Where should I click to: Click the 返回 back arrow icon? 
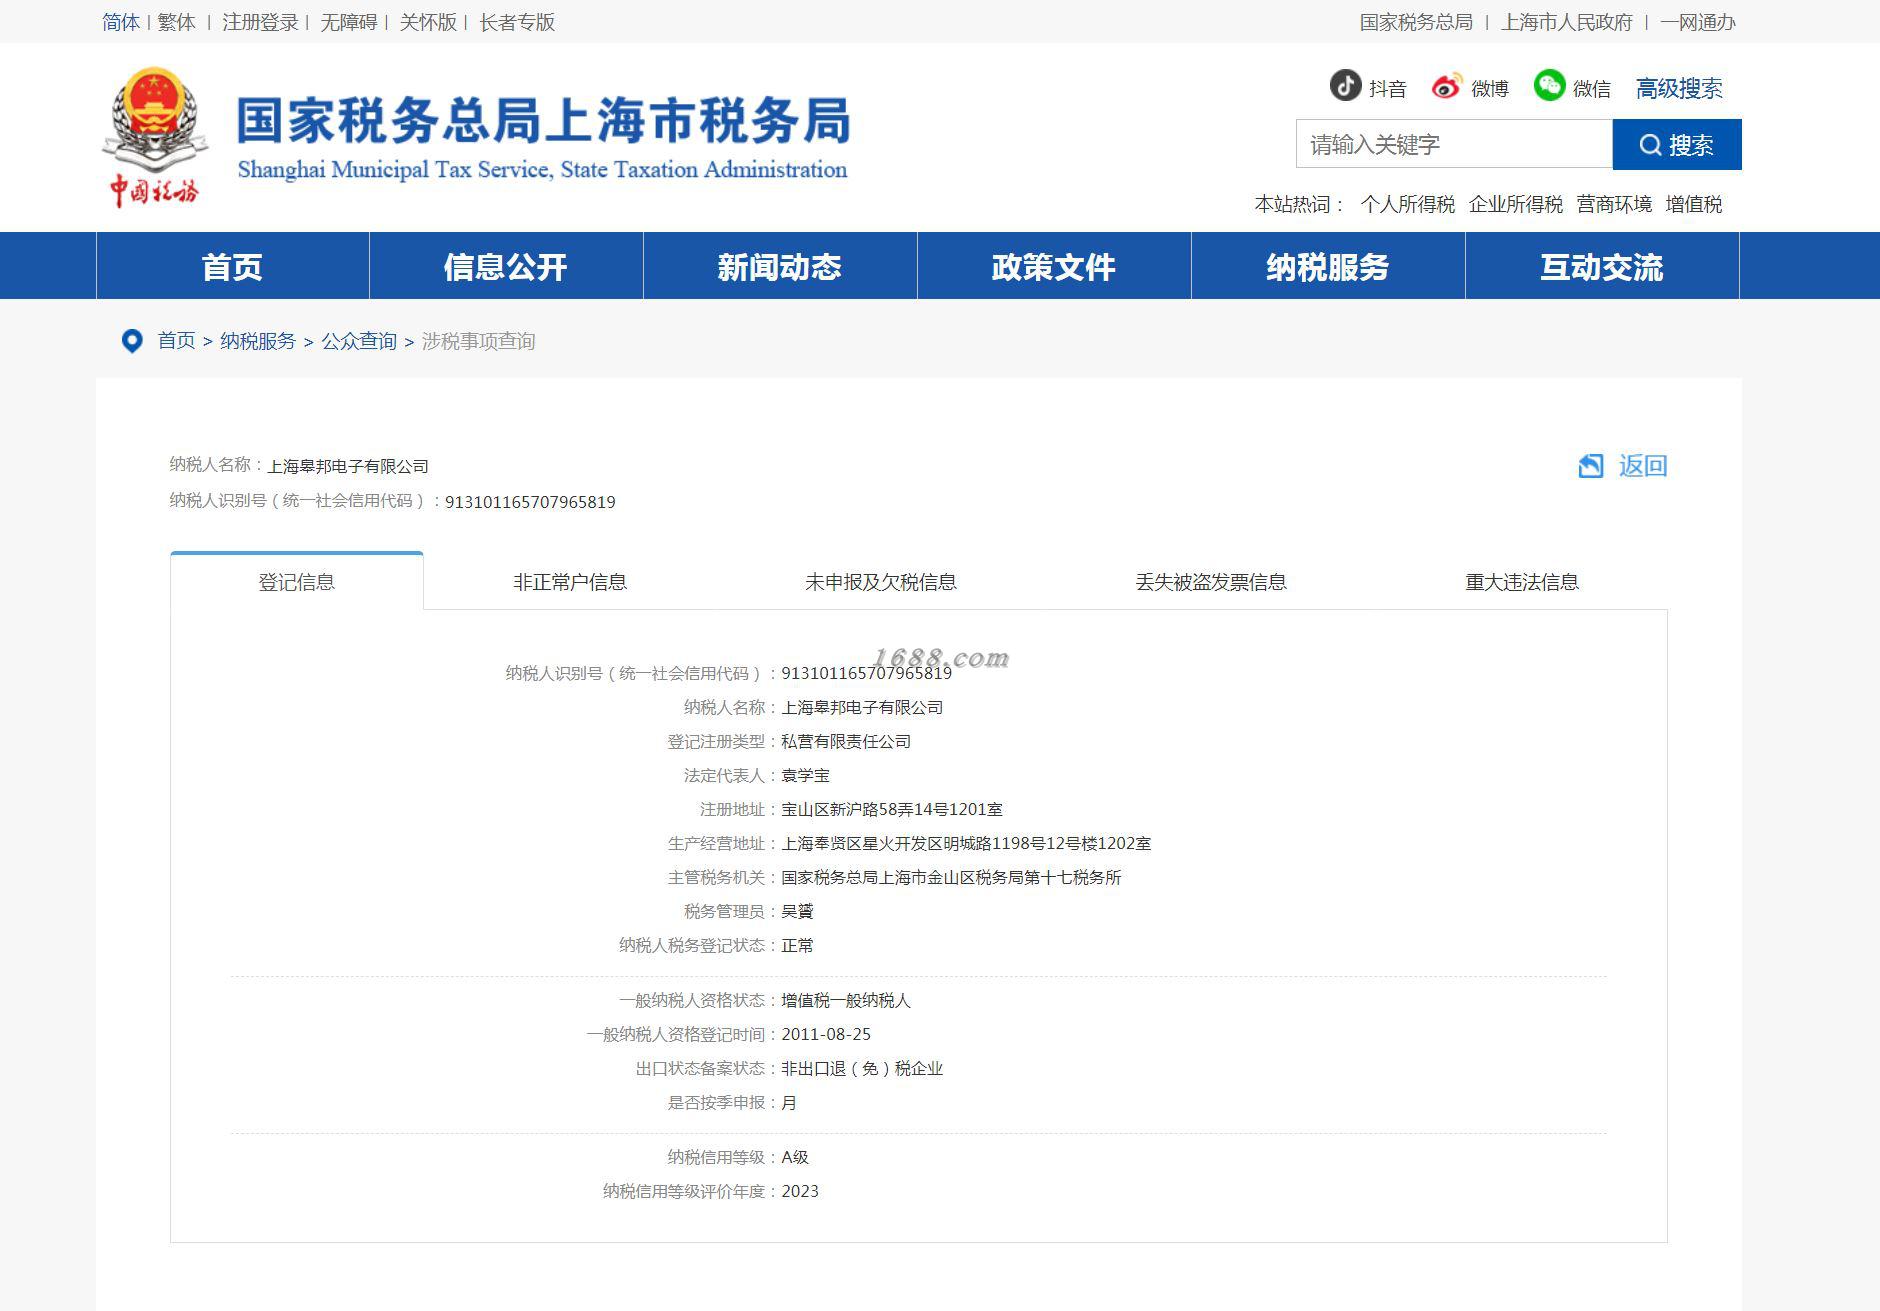tap(1591, 466)
